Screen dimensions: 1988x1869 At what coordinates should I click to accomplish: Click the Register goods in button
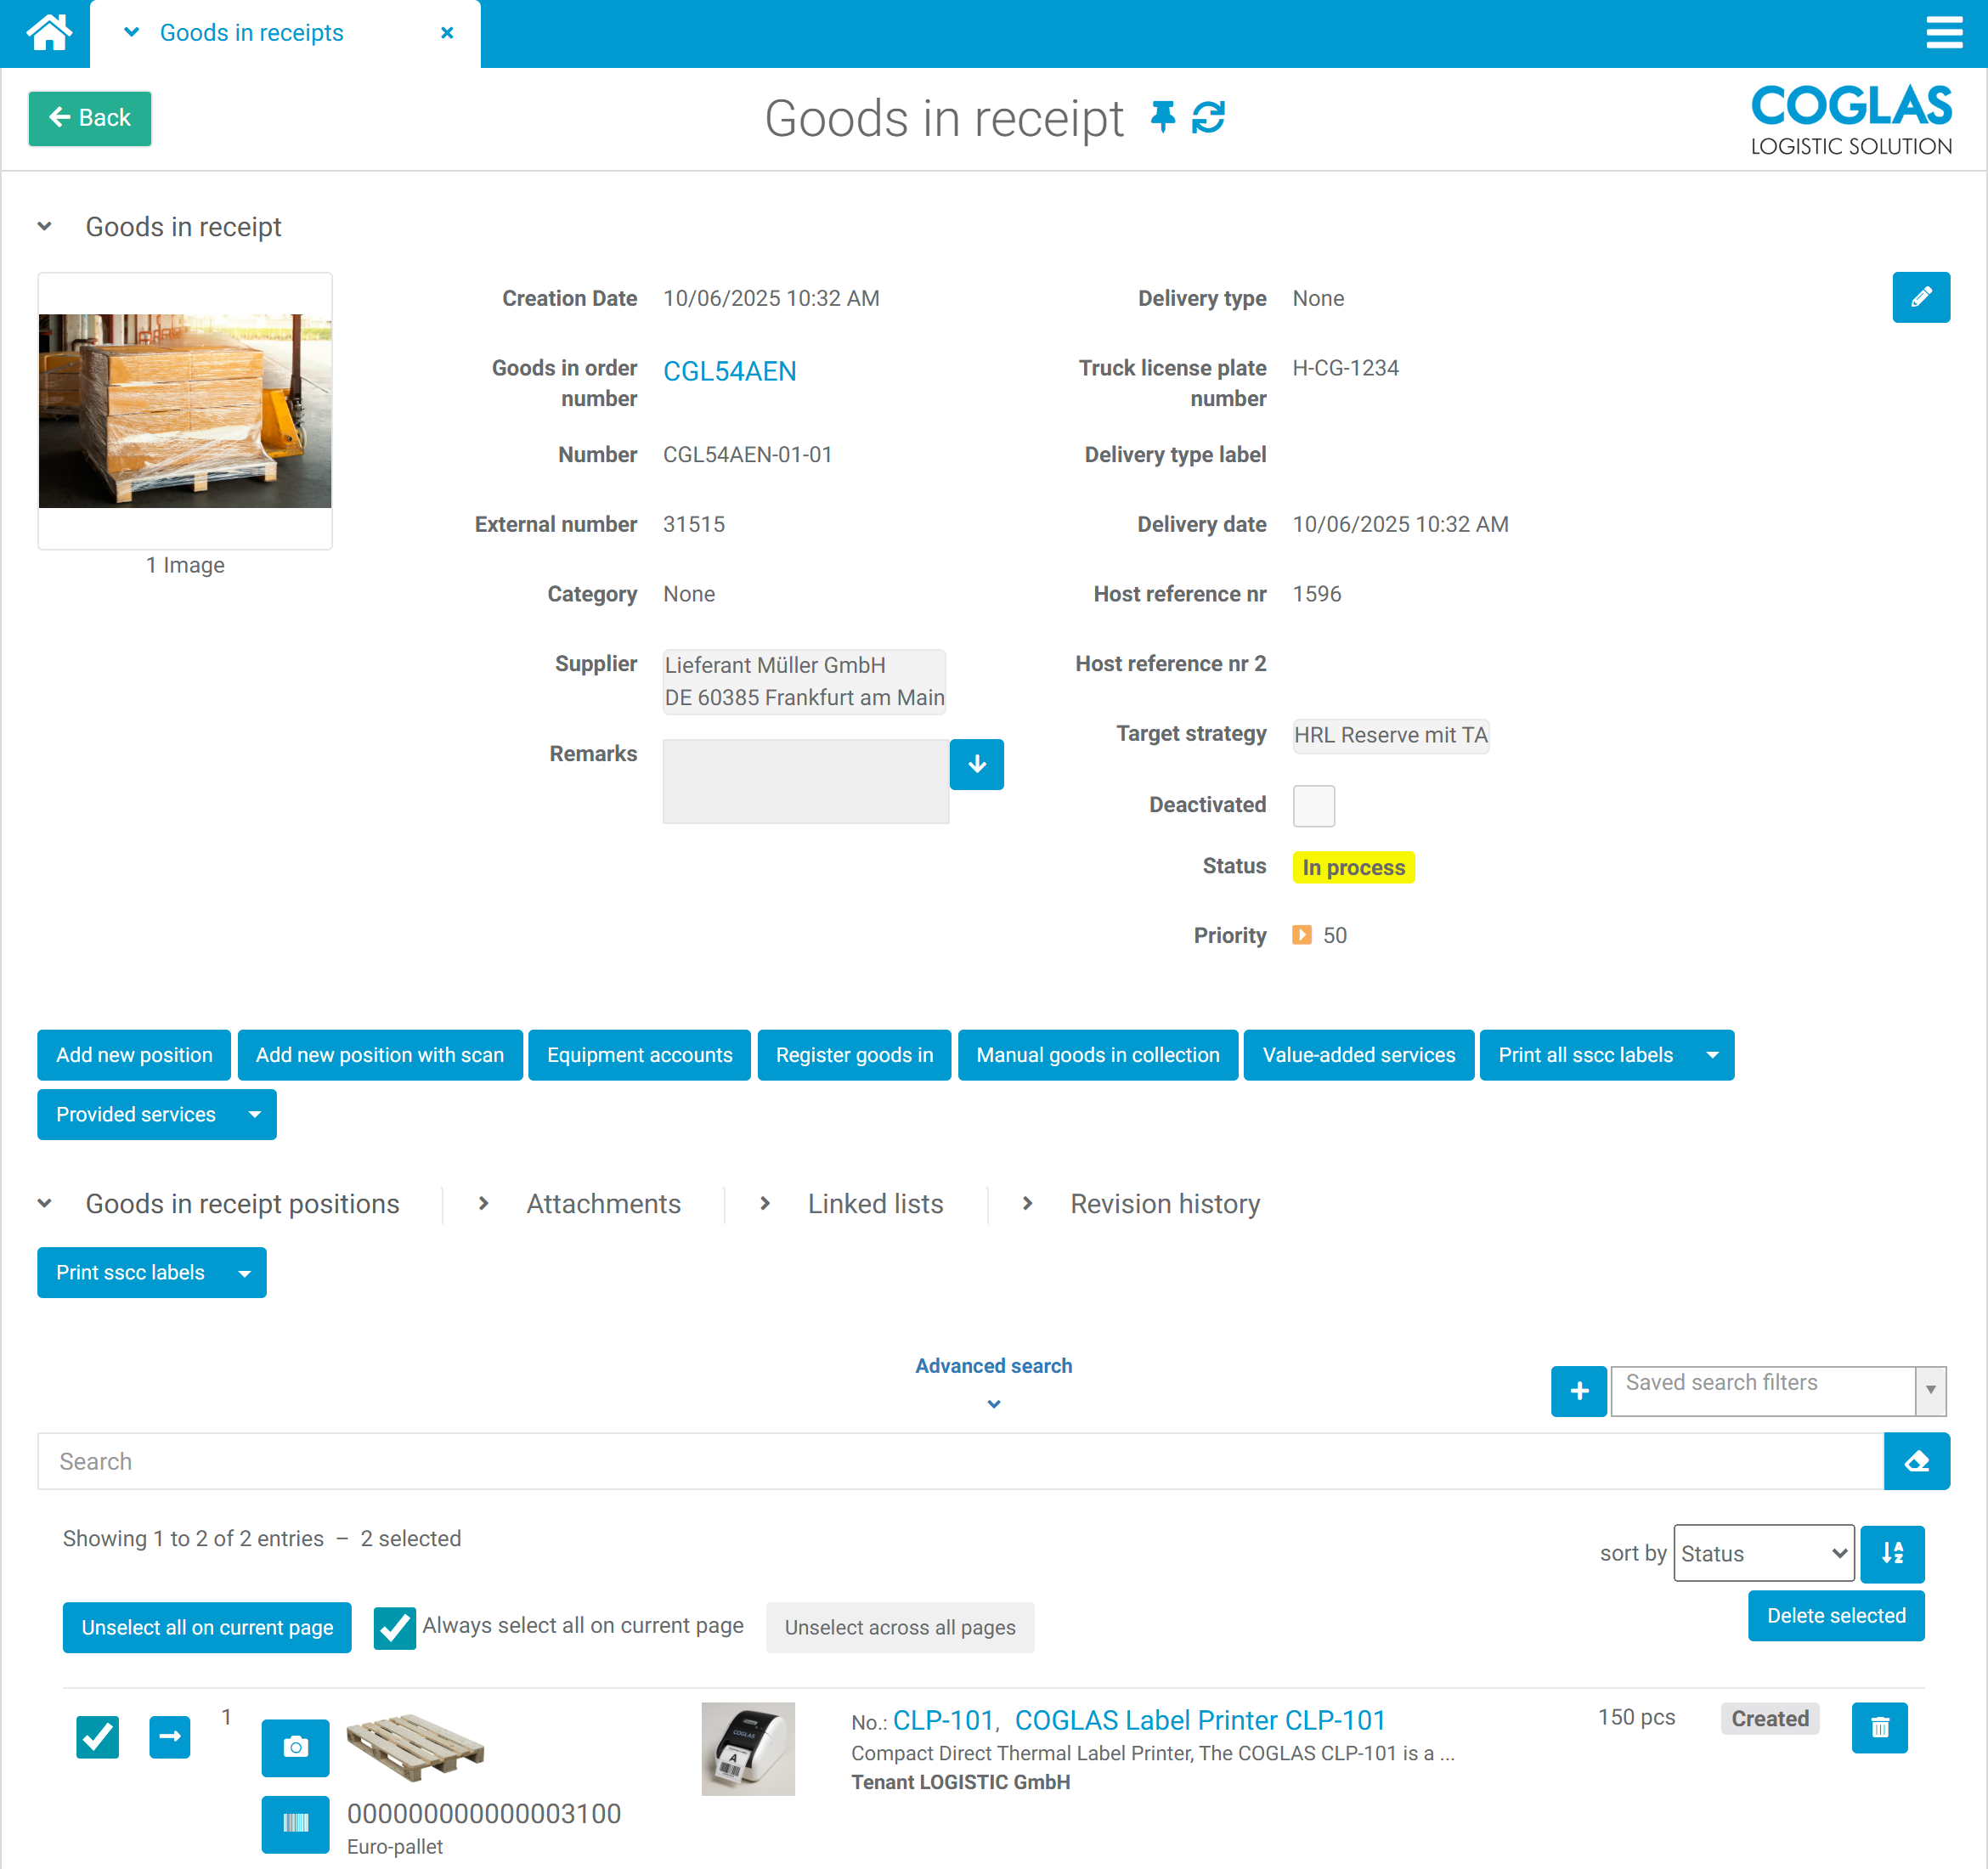pyautogui.click(x=853, y=1055)
